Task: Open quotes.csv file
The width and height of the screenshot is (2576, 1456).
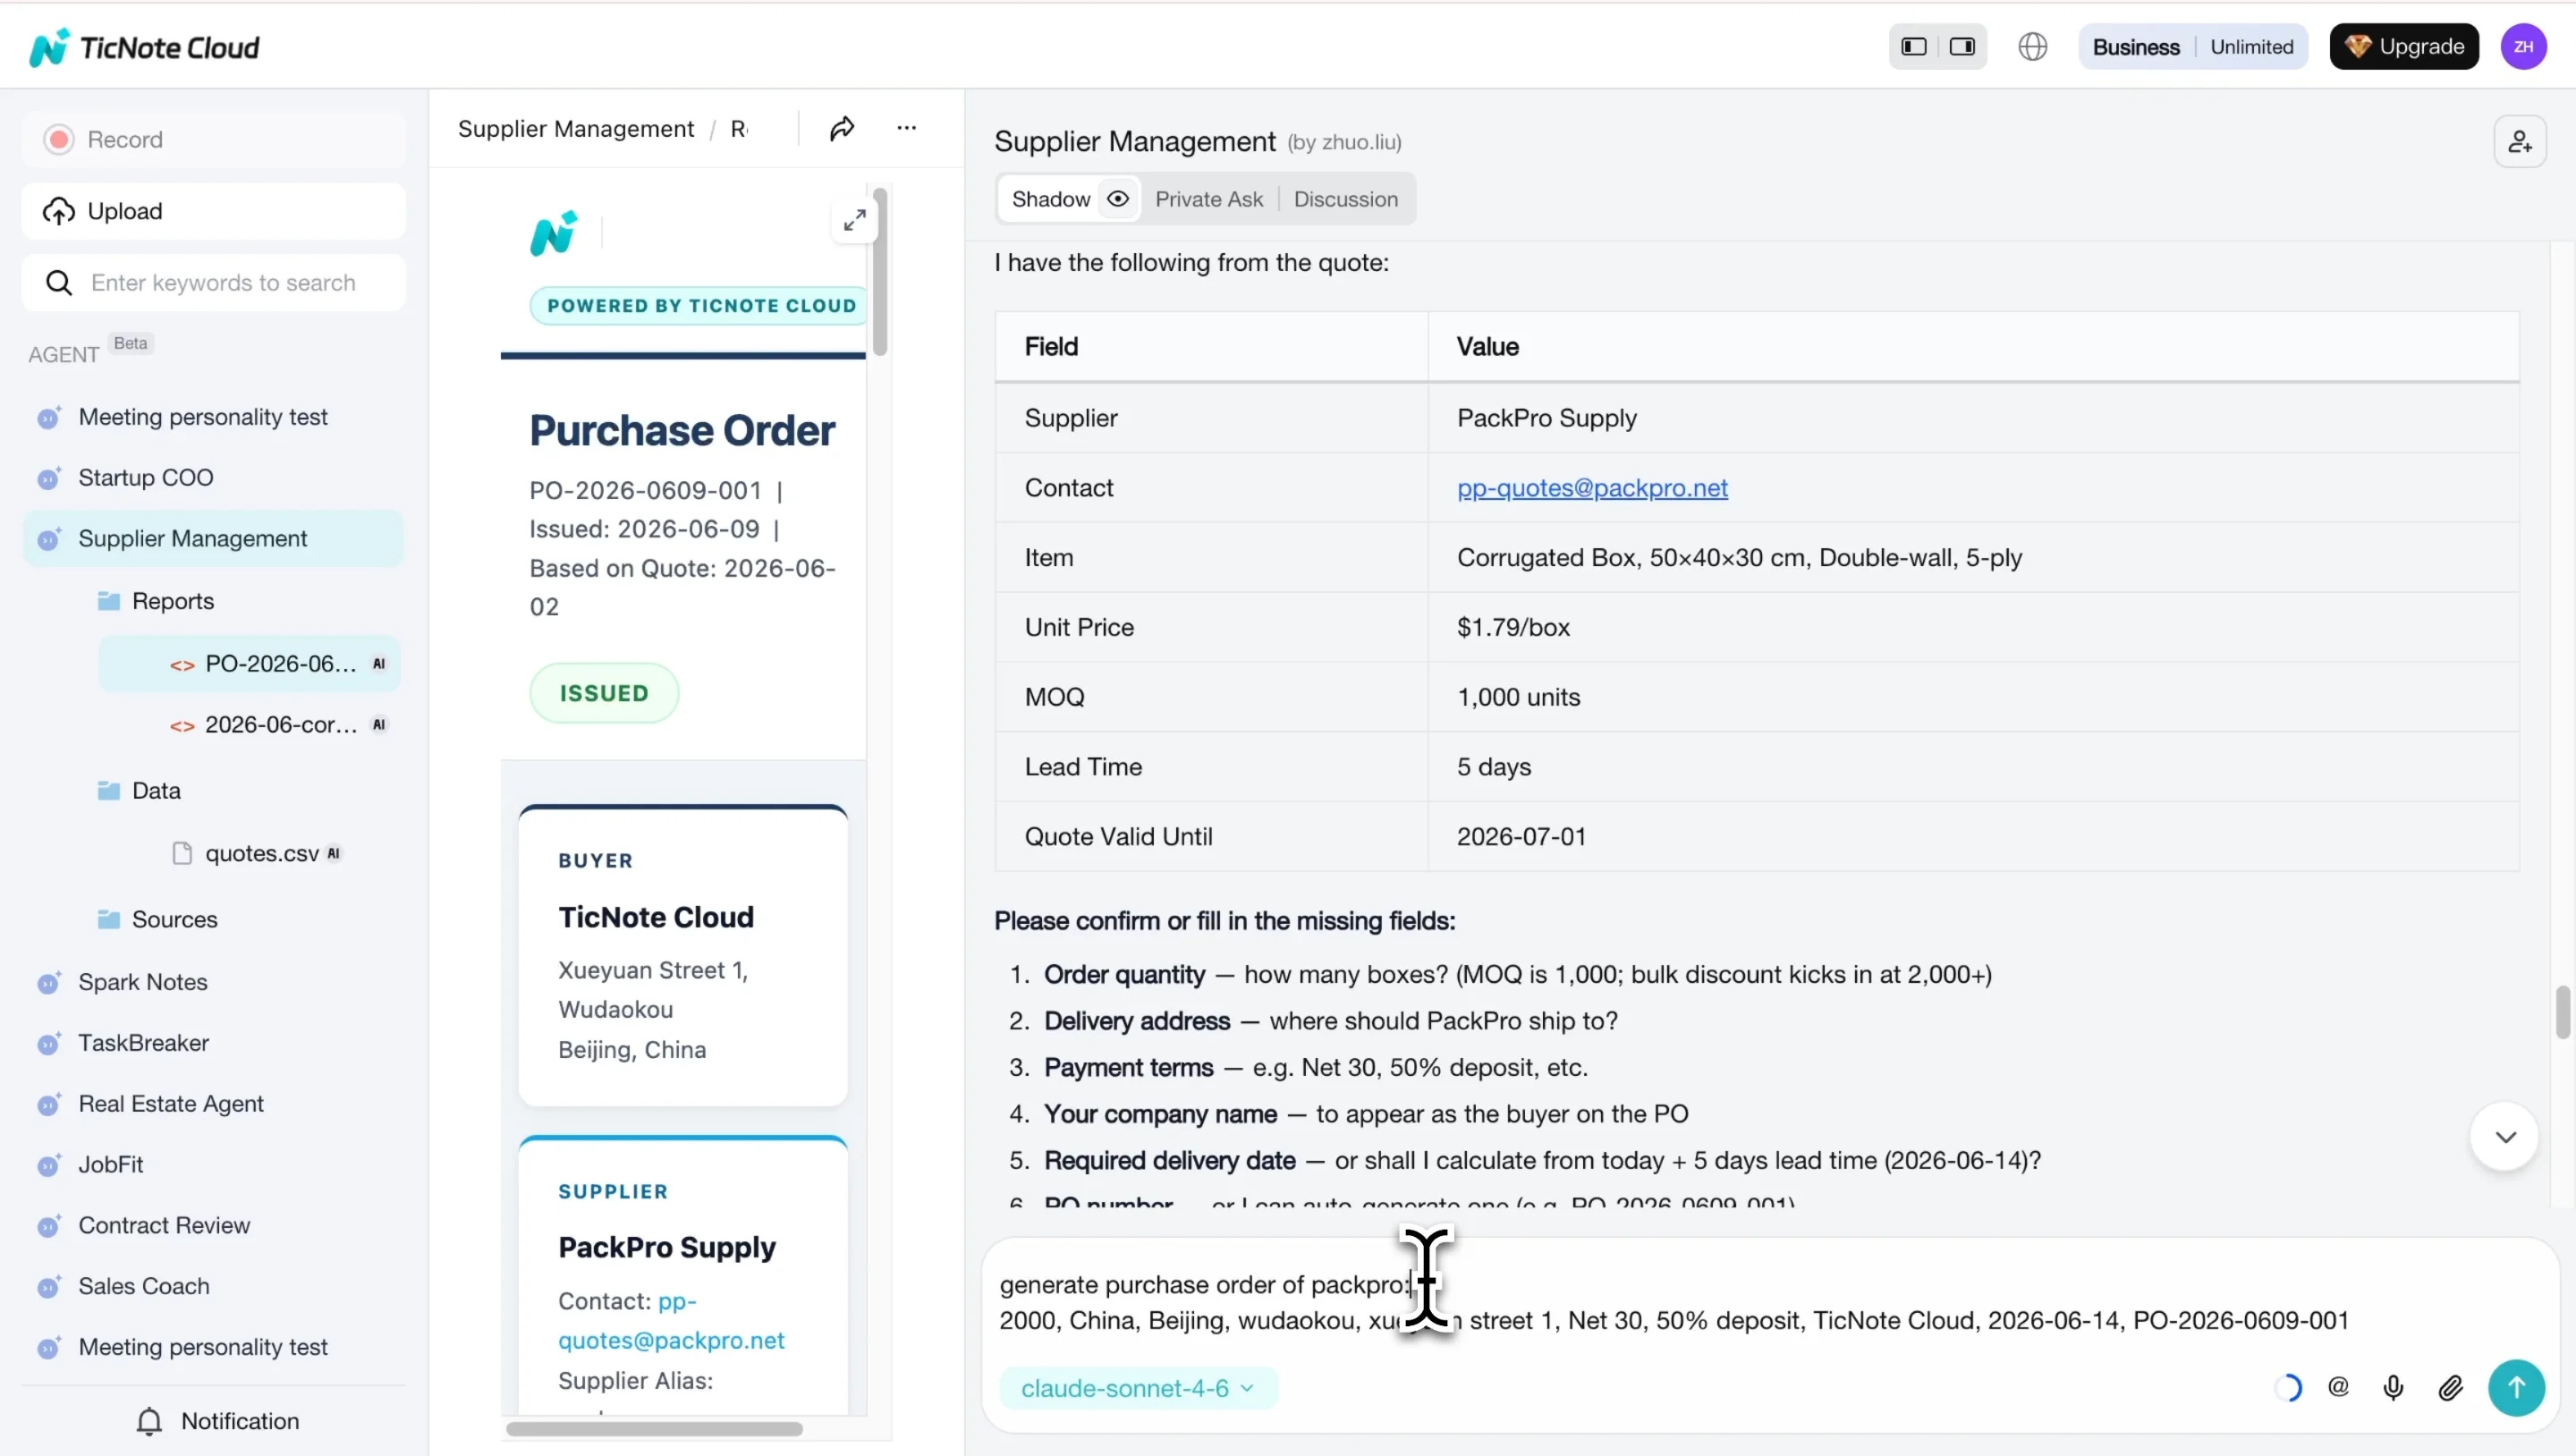Action: 262,854
